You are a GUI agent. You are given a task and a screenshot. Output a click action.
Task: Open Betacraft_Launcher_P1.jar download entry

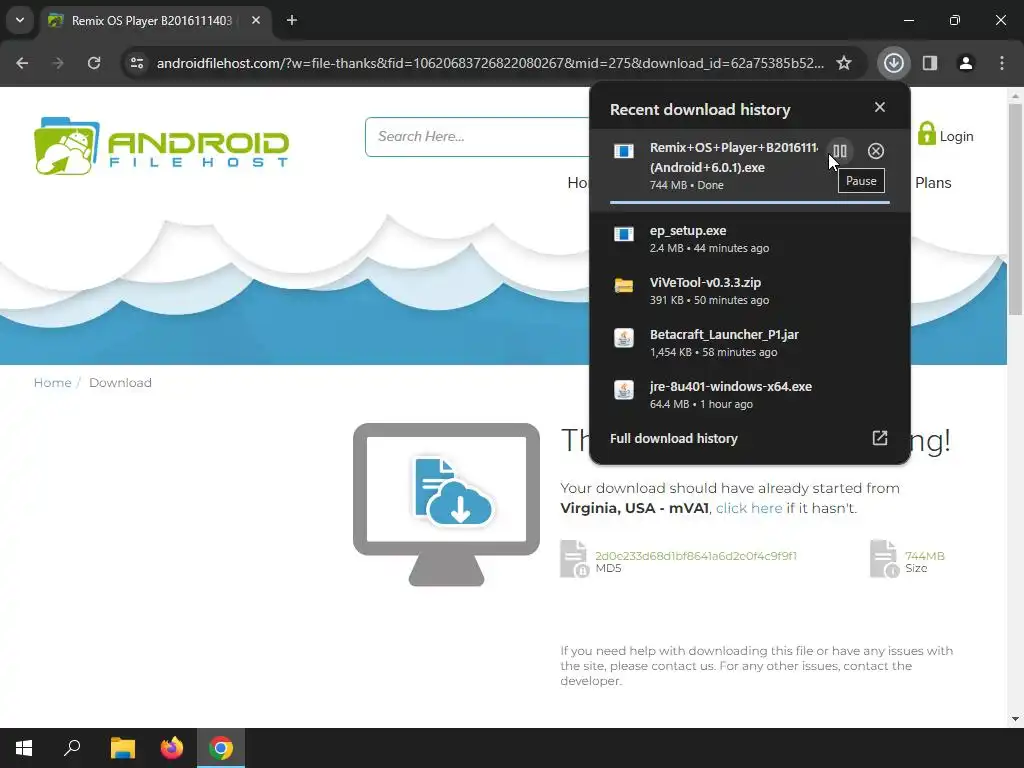pos(750,342)
